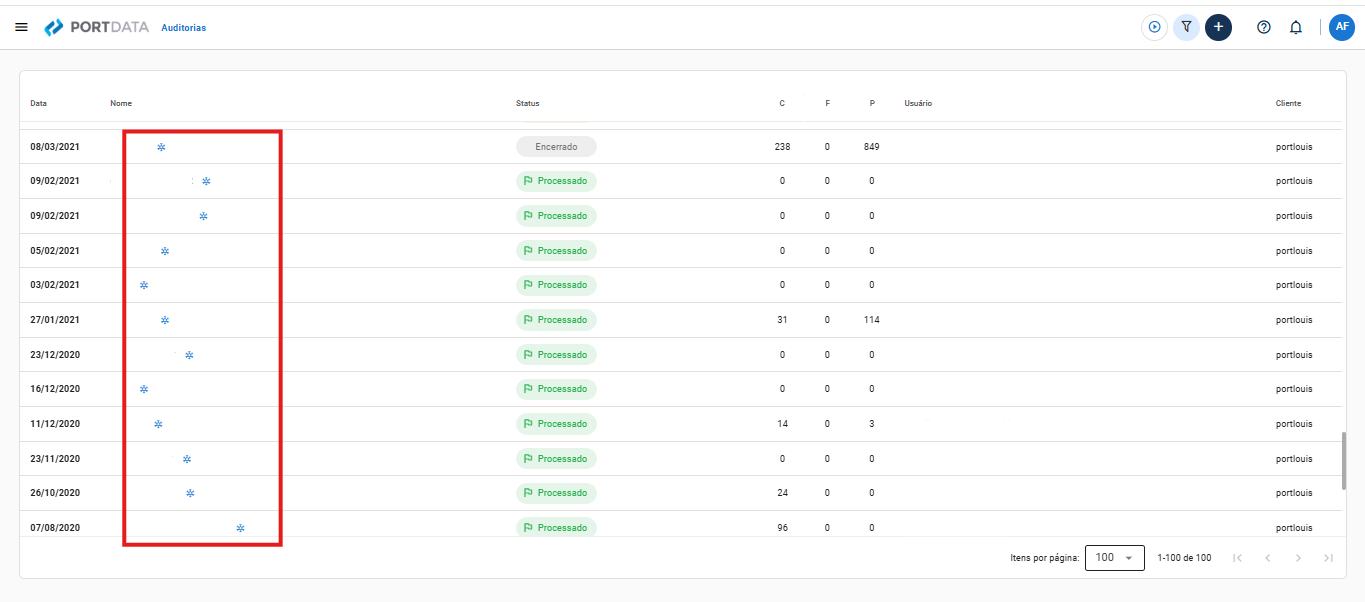Click the Encerrado status badge
The image size is (1365, 602).
(x=556, y=147)
